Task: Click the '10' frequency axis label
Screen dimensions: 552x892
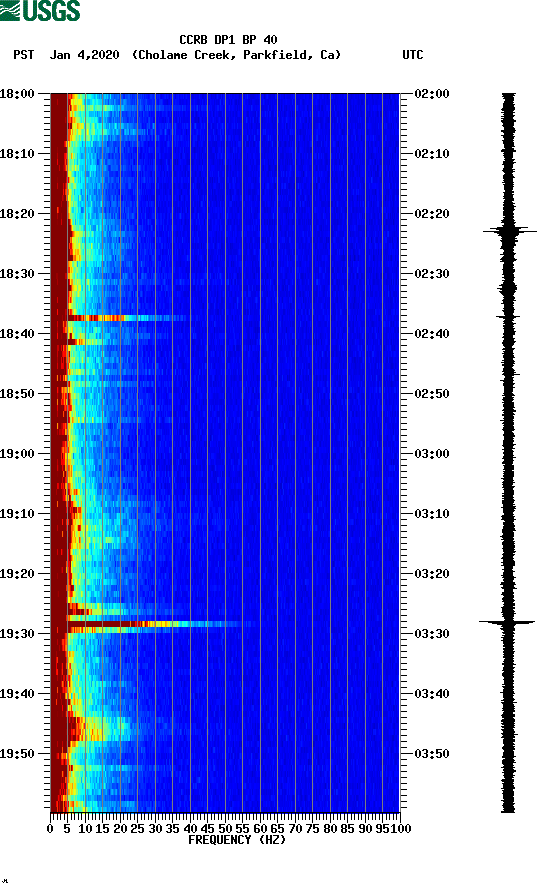Action: pos(85,828)
